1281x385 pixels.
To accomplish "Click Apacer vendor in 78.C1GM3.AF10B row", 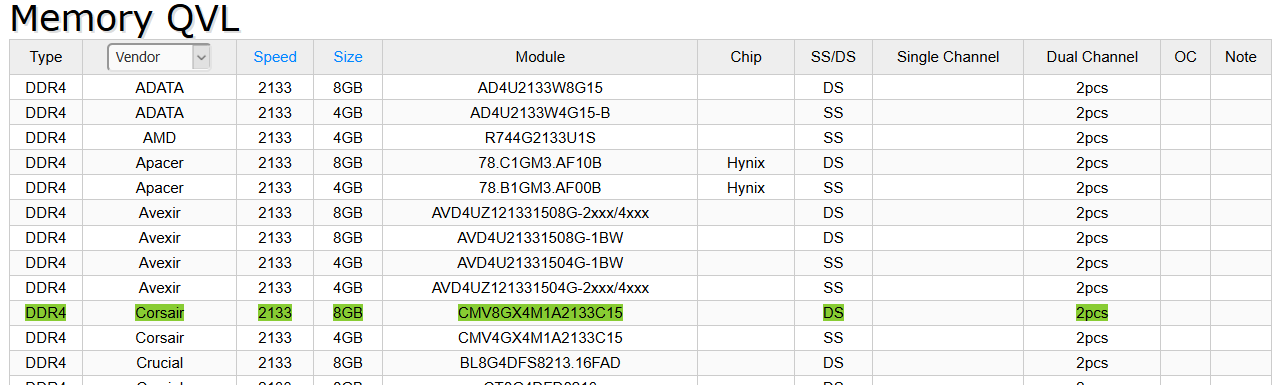I will 159,163.
